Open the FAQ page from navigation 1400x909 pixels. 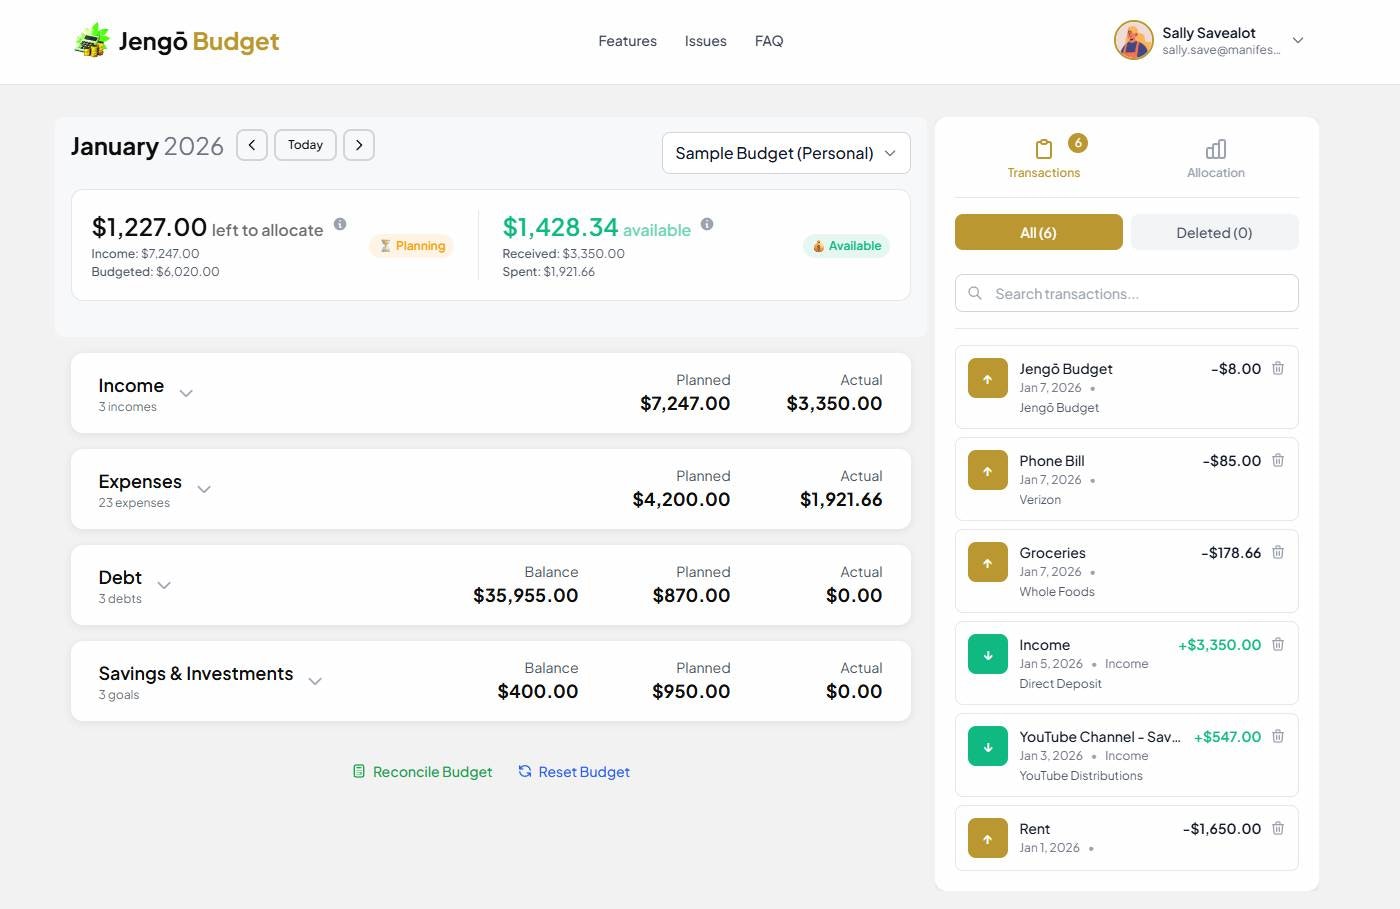click(x=769, y=41)
